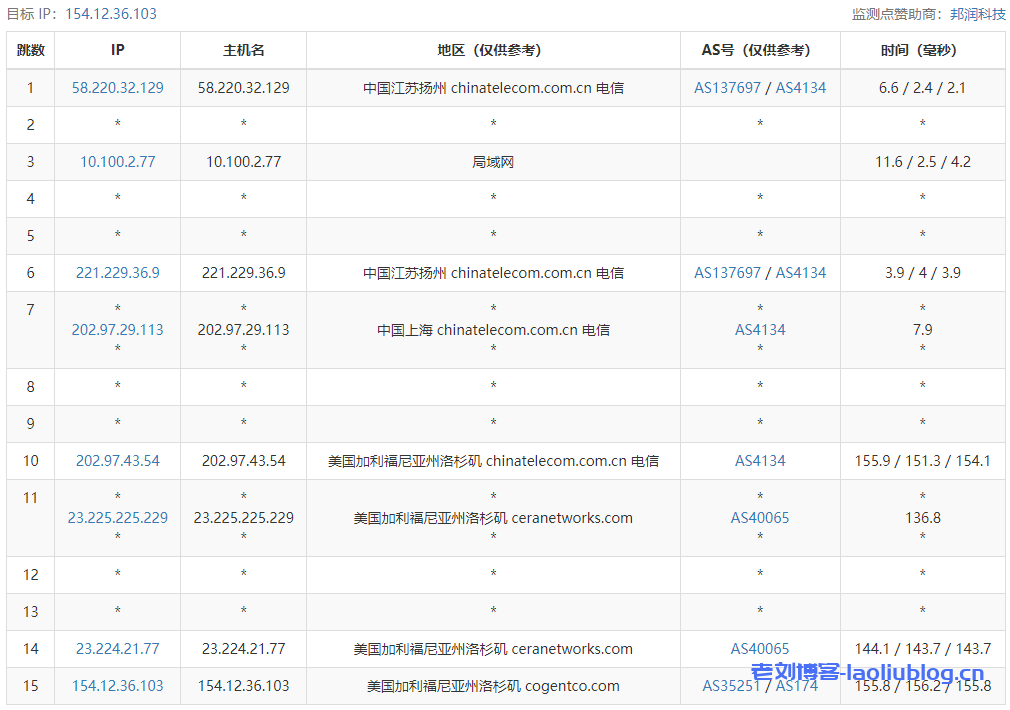Click the blue IP link 58.220.32.129
The height and width of the screenshot is (710, 1010).
tap(118, 88)
